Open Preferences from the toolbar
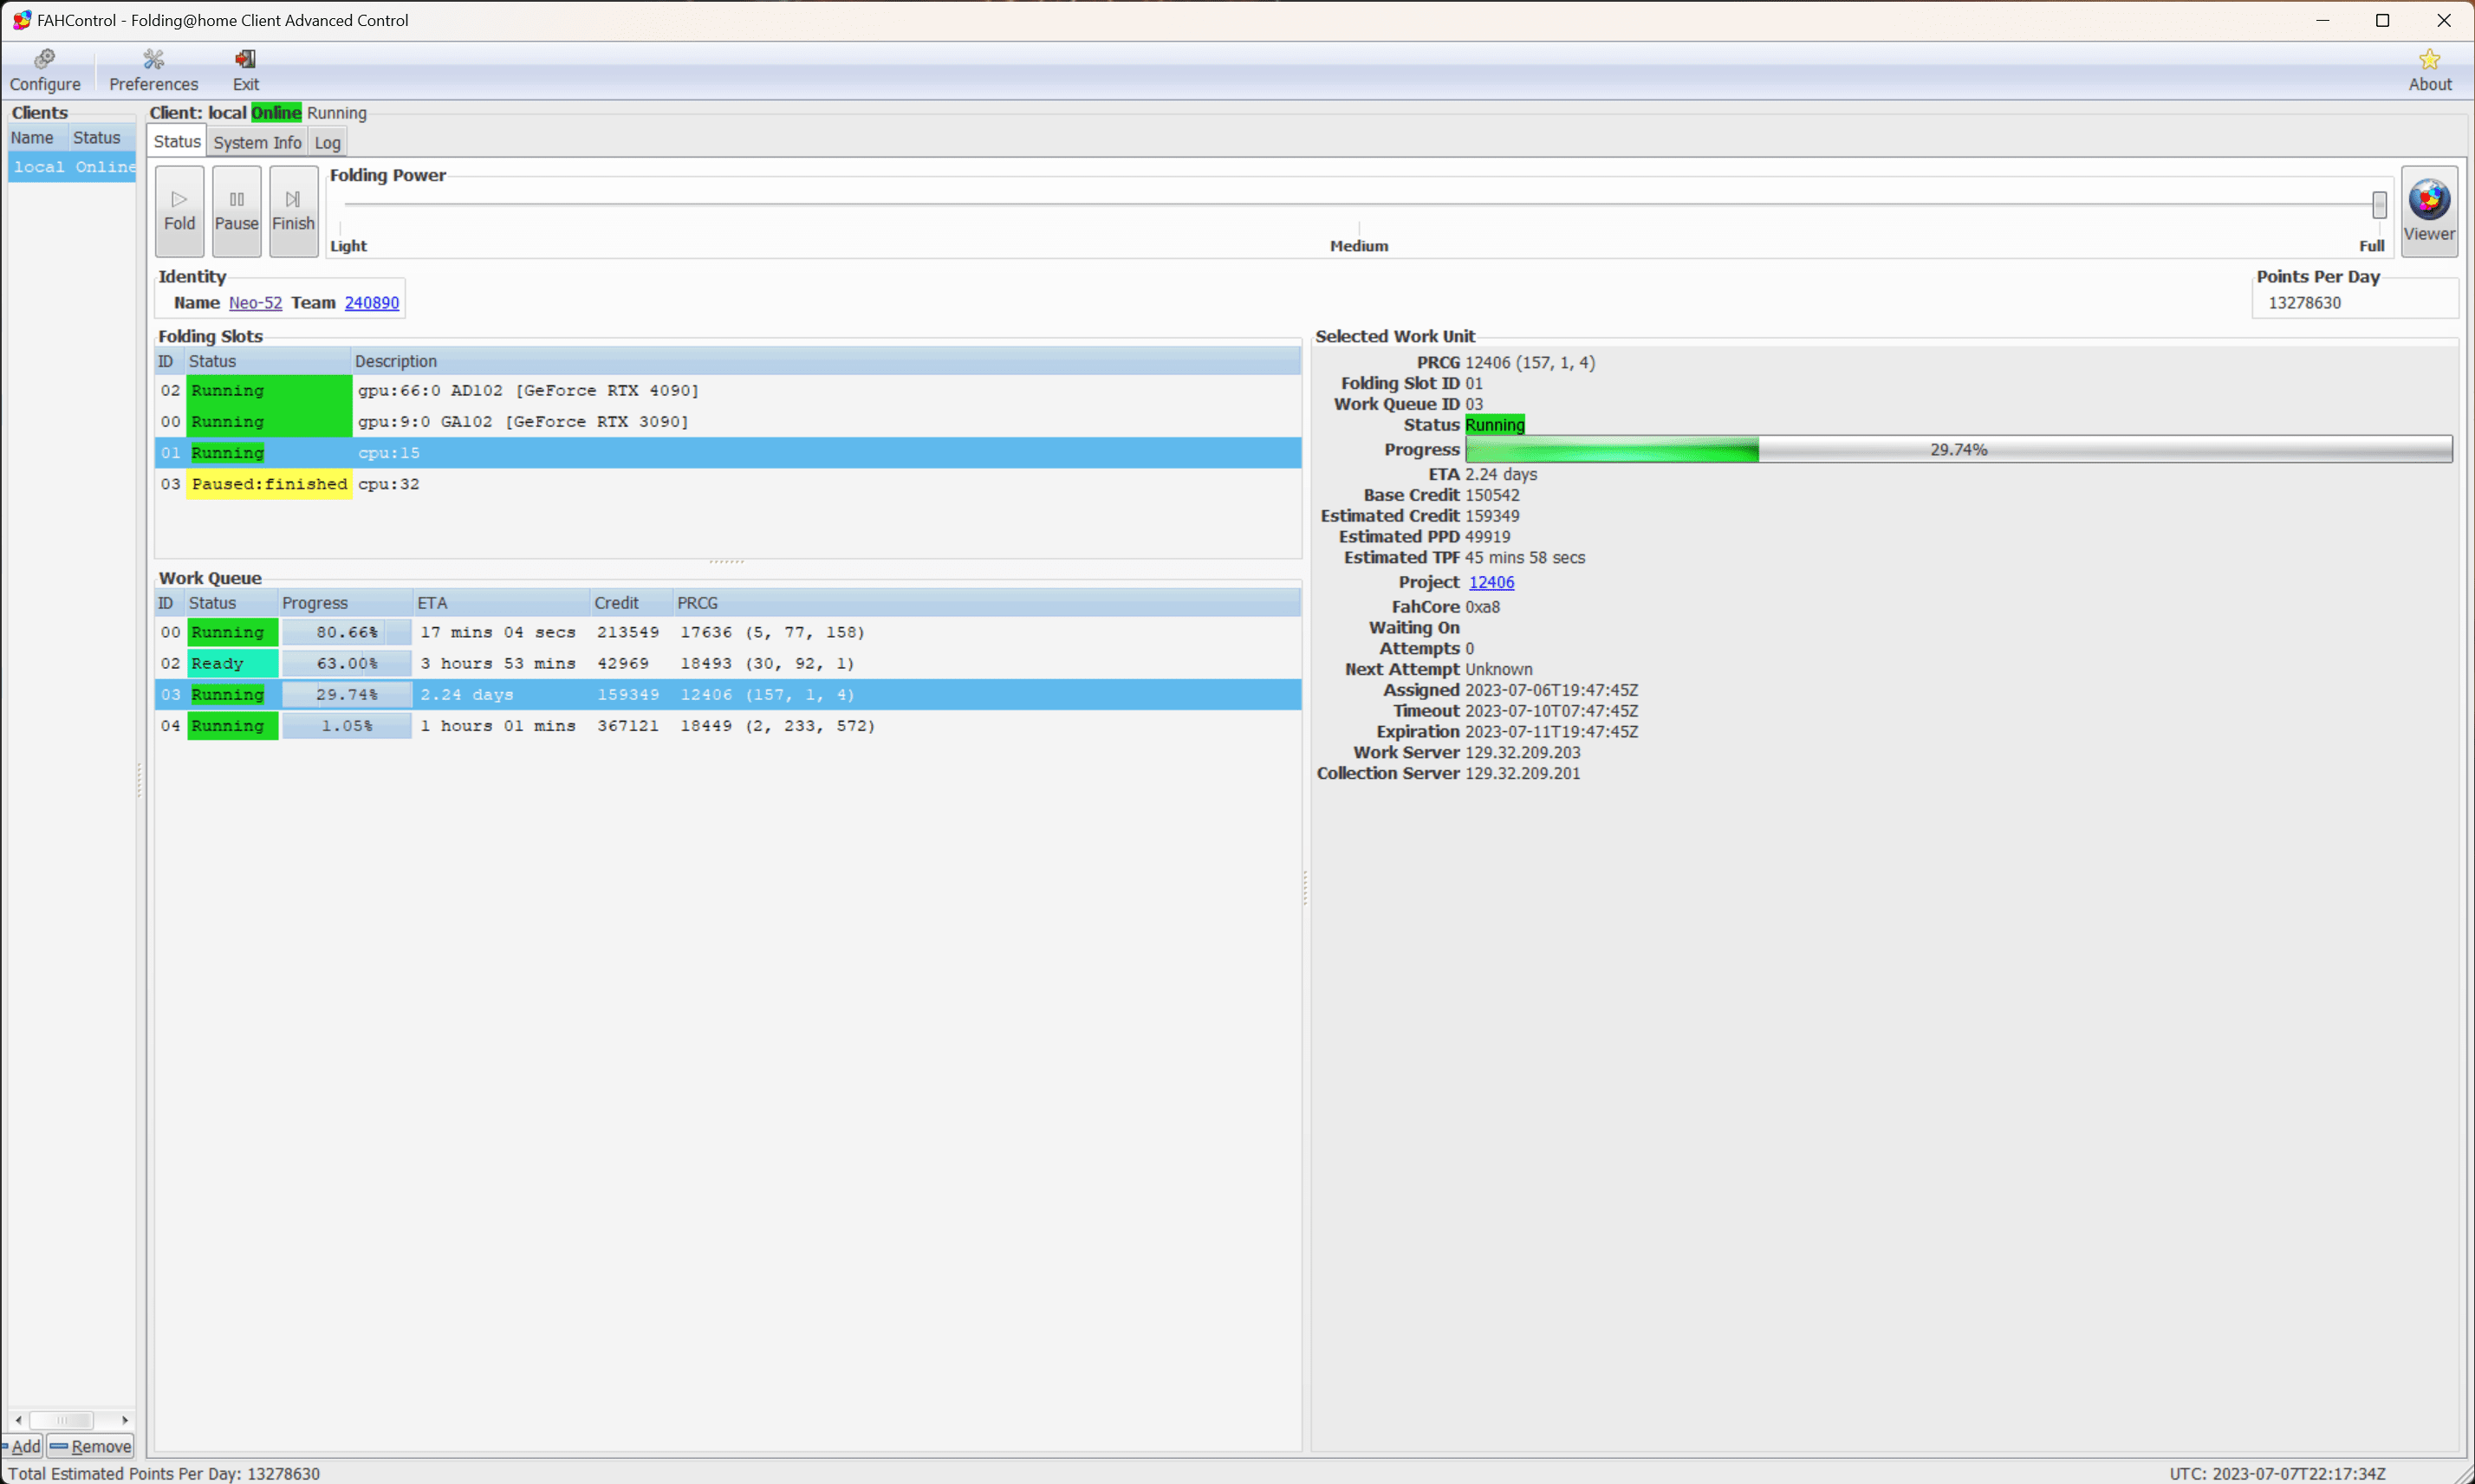 pos(153,71)
